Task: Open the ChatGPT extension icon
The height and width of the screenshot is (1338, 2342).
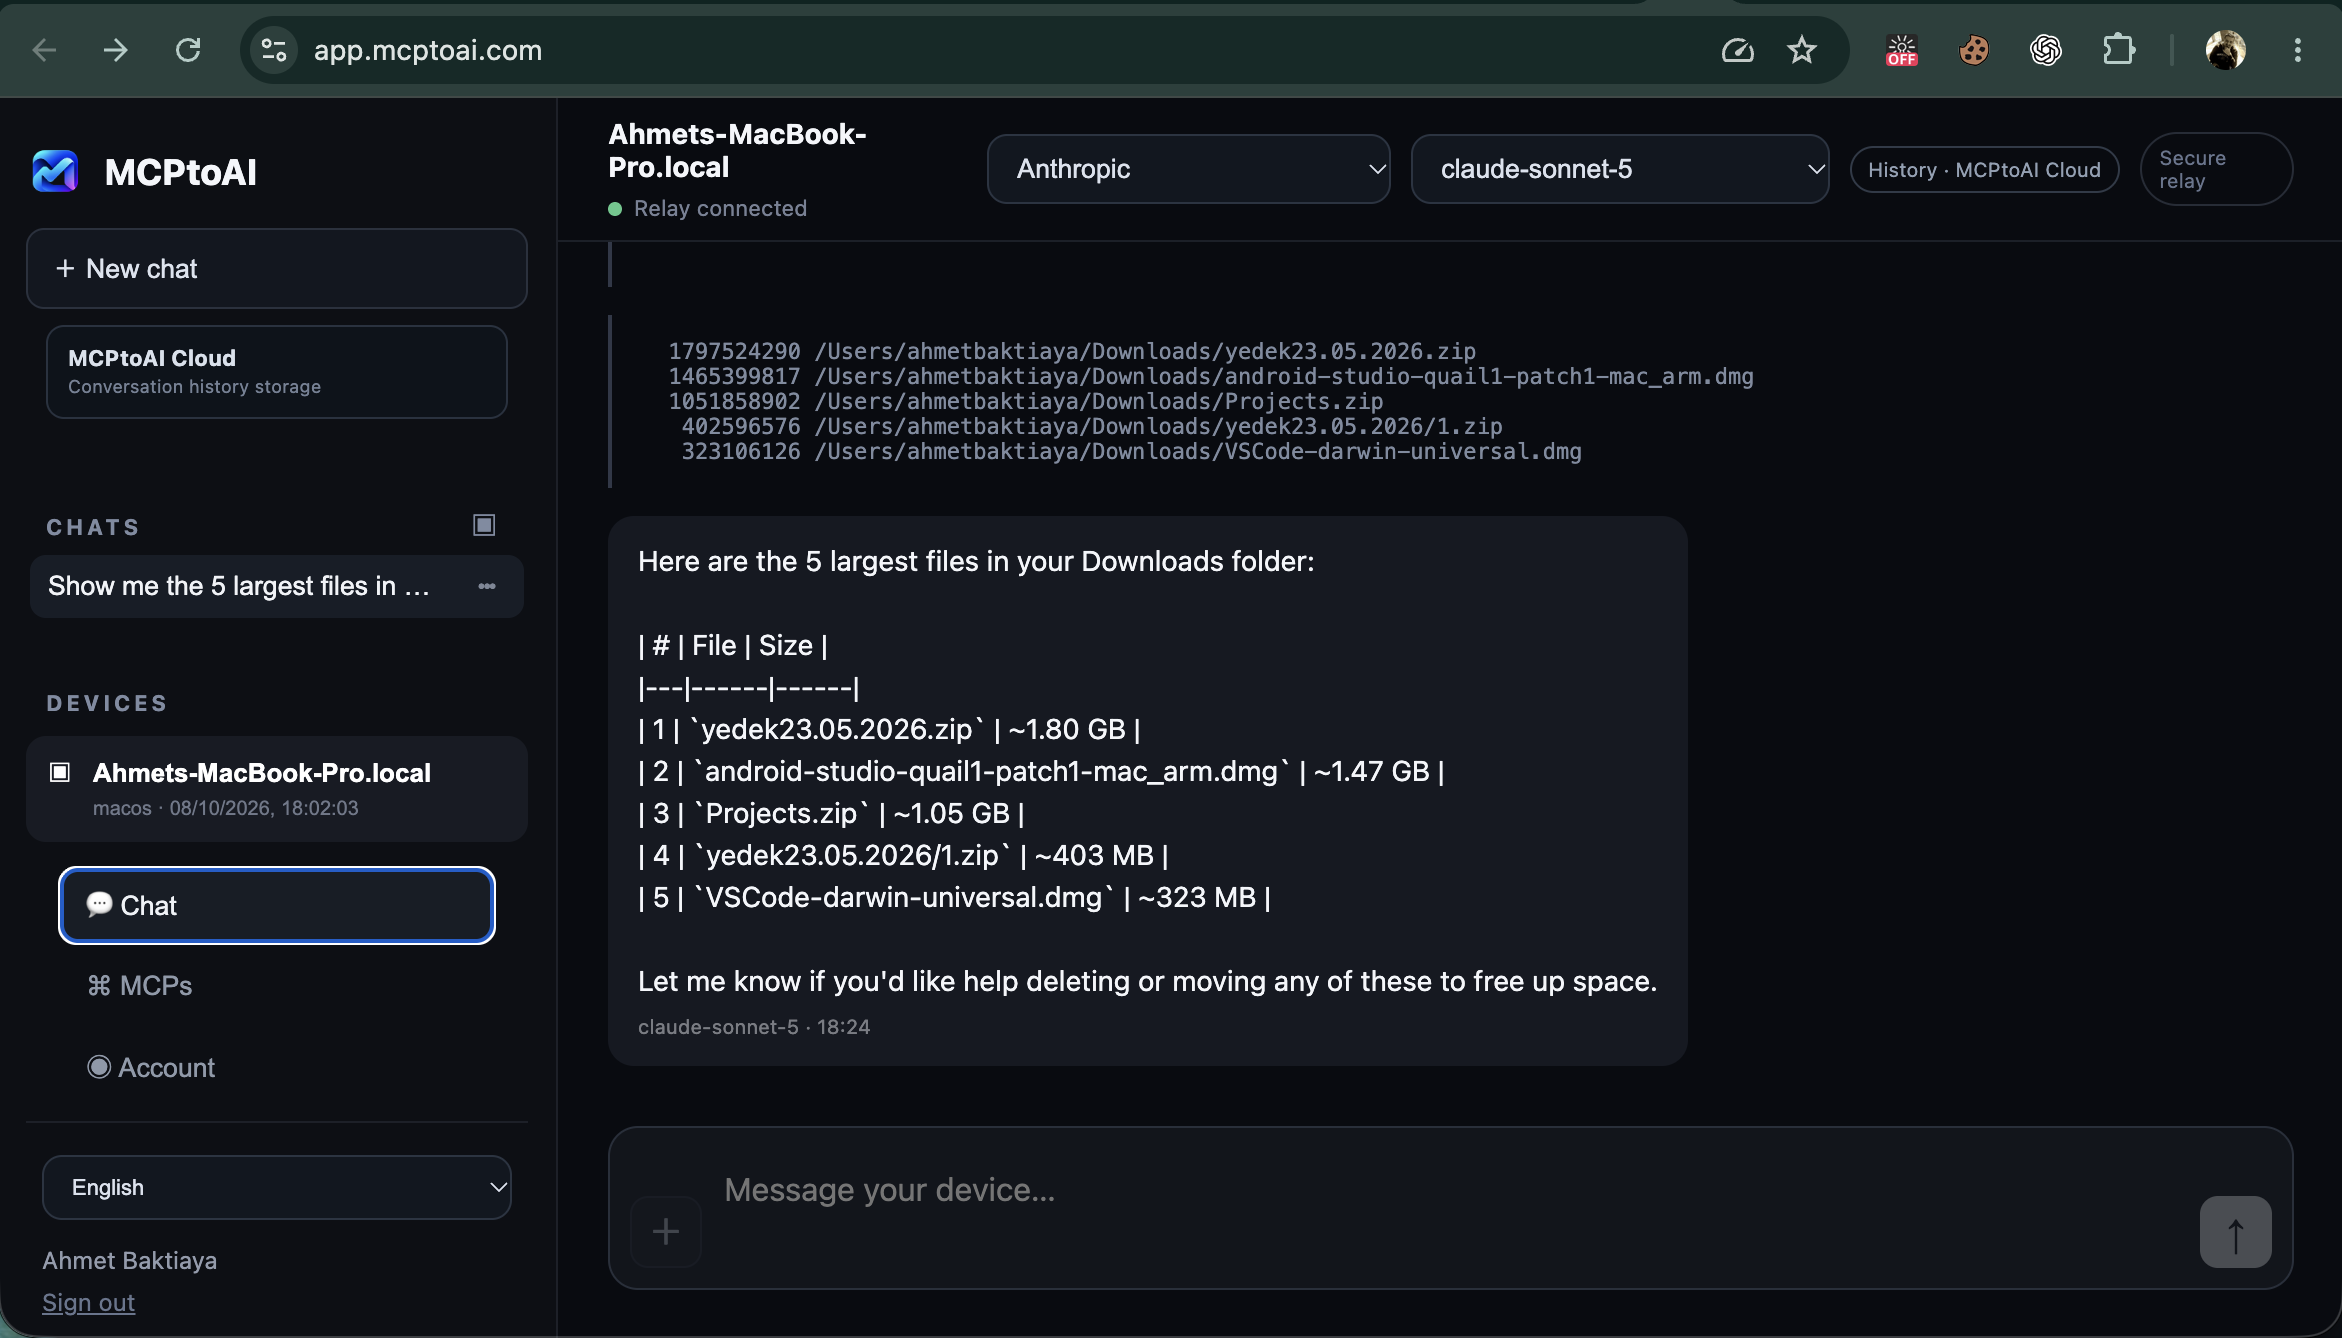Action: [2045, 50]
